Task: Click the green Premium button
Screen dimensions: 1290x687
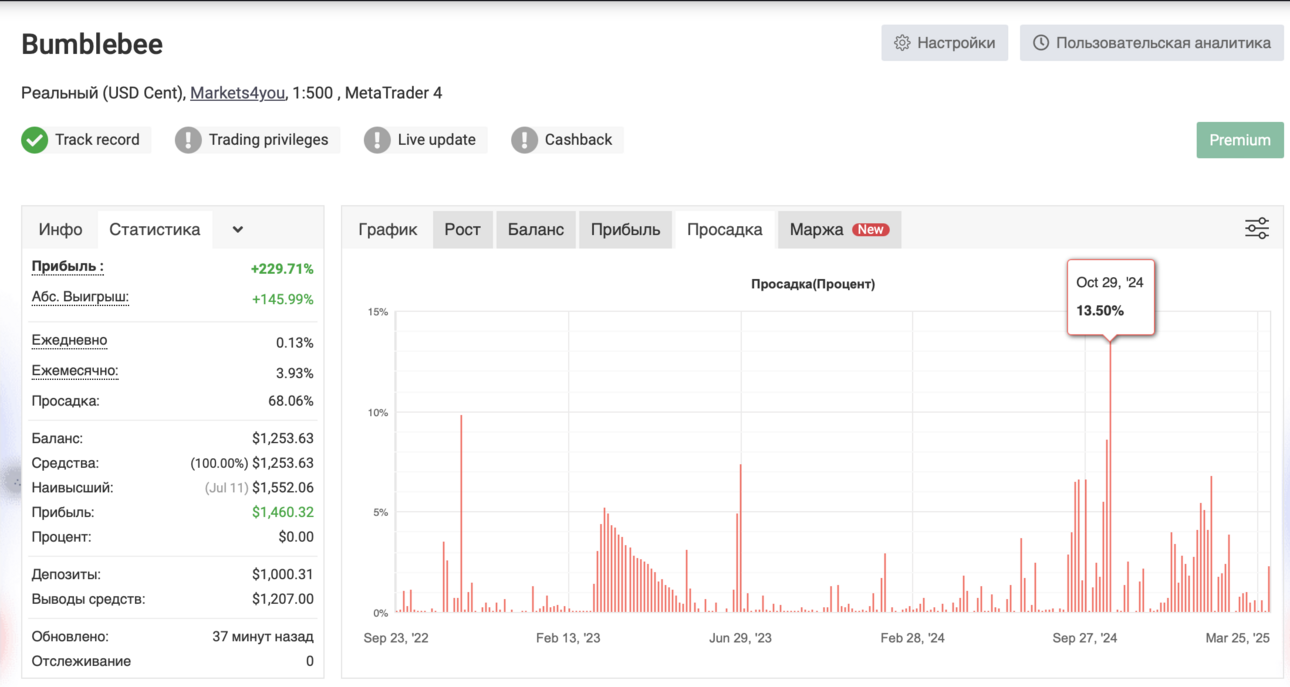Action: [x=1239, y=140]
